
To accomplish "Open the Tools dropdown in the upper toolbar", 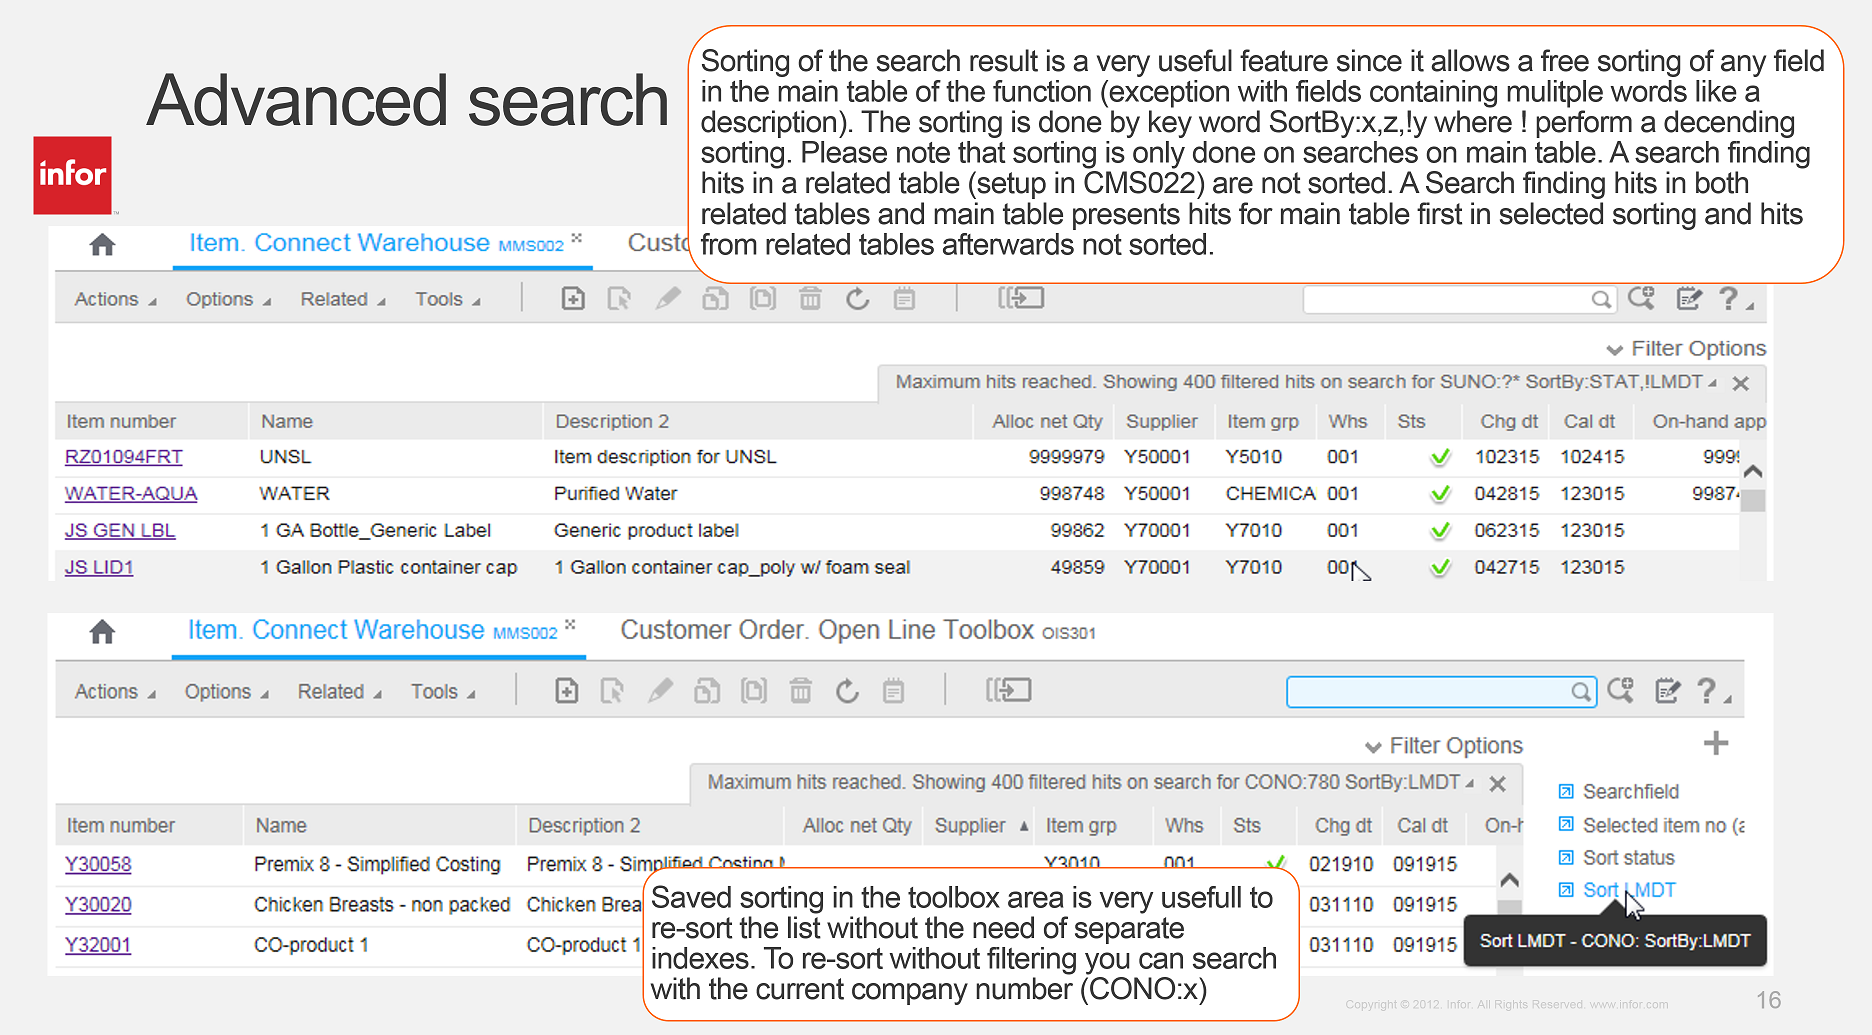I will click(447, 299).
